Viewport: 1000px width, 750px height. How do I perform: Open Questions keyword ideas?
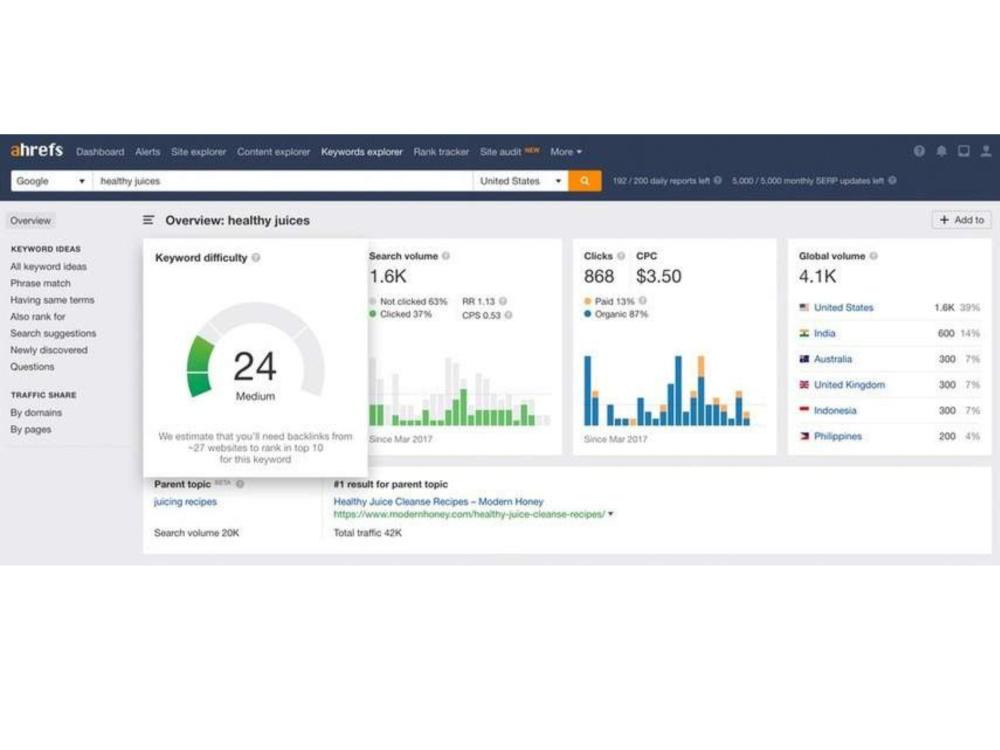point(32,367)
